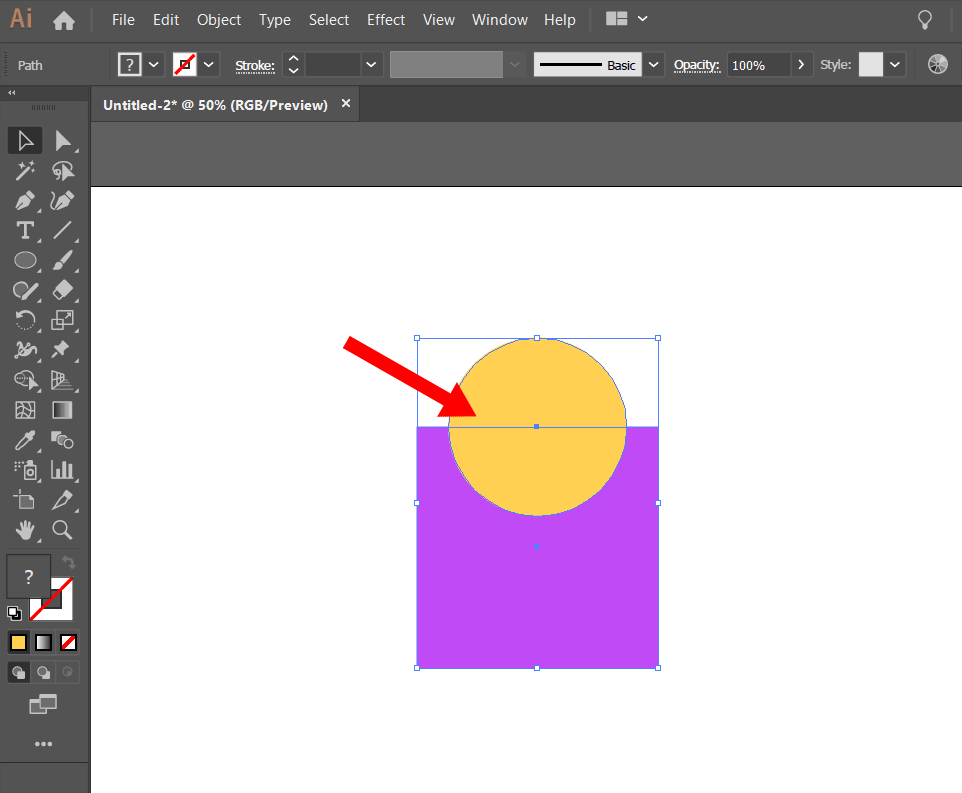
Task: Open the stroke weight dropdown
Action: click(370, 64)
